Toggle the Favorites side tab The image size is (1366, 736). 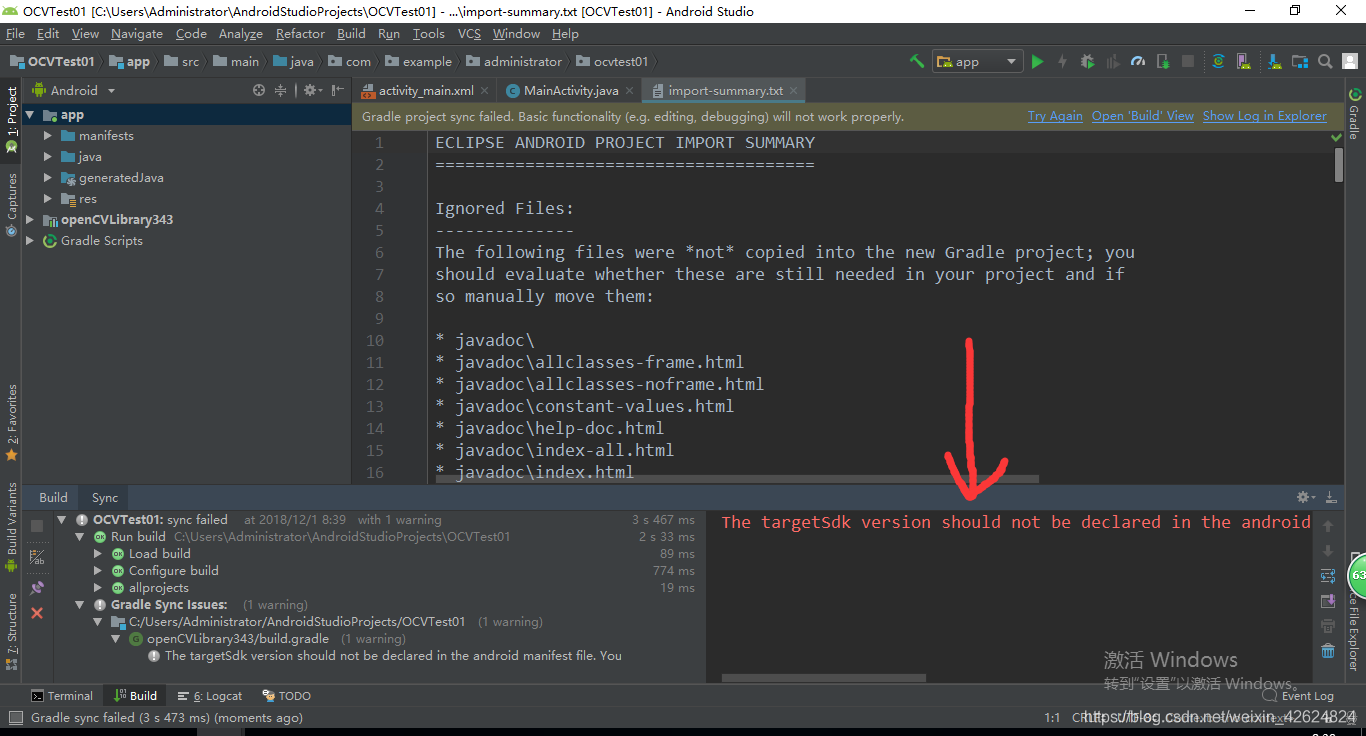(x=11, y=422)
